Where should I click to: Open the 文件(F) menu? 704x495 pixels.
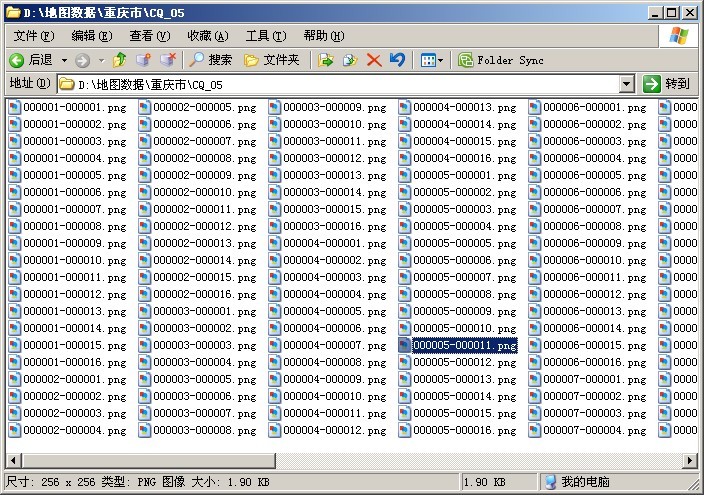(x=34, y=36)
